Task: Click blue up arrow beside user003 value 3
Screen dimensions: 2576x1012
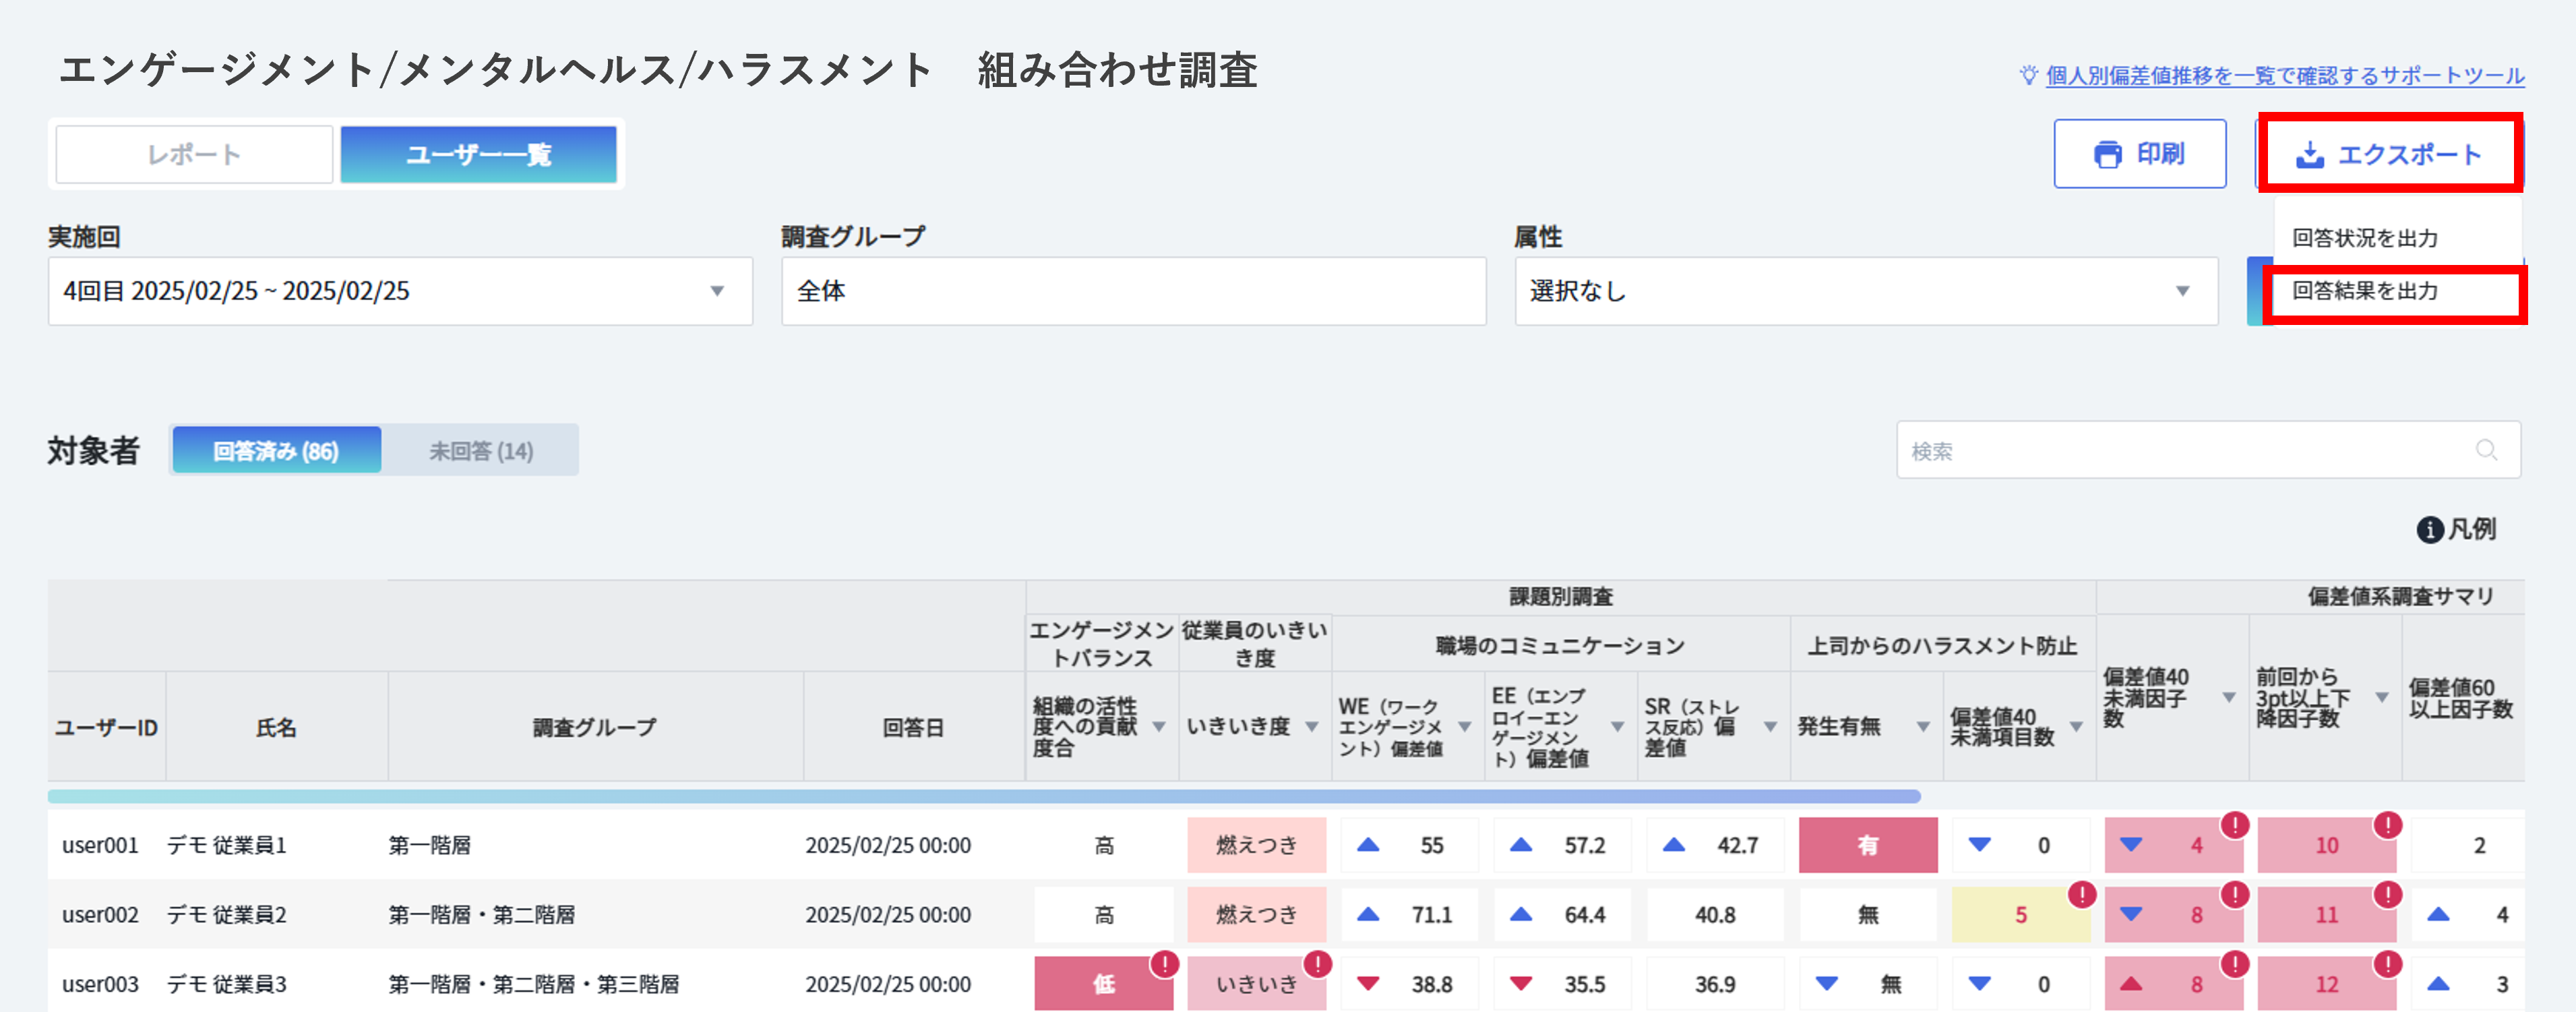Action: click(x=2439, y=984)
